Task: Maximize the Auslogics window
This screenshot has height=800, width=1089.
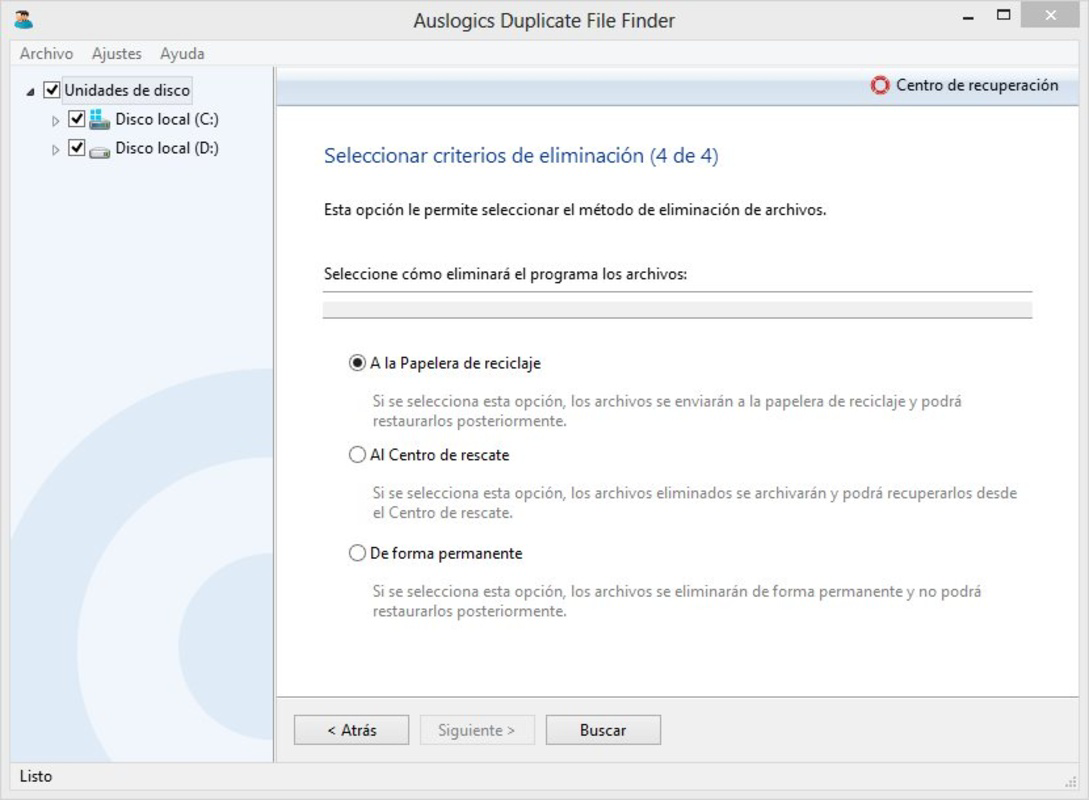Action: pyautogui.click(x=1003, y=15)
